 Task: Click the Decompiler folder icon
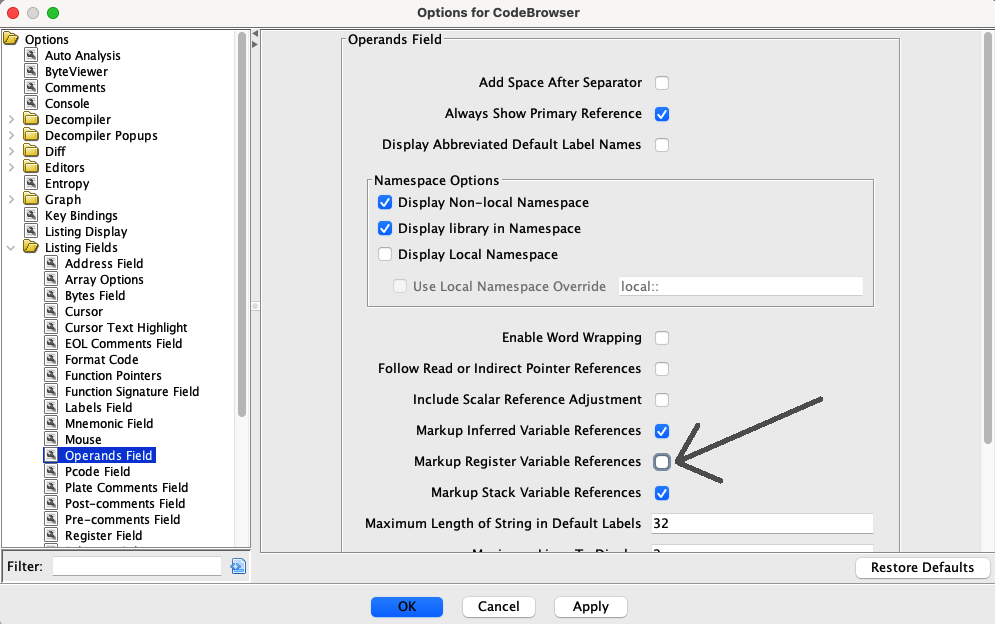[x=31, y=119]
